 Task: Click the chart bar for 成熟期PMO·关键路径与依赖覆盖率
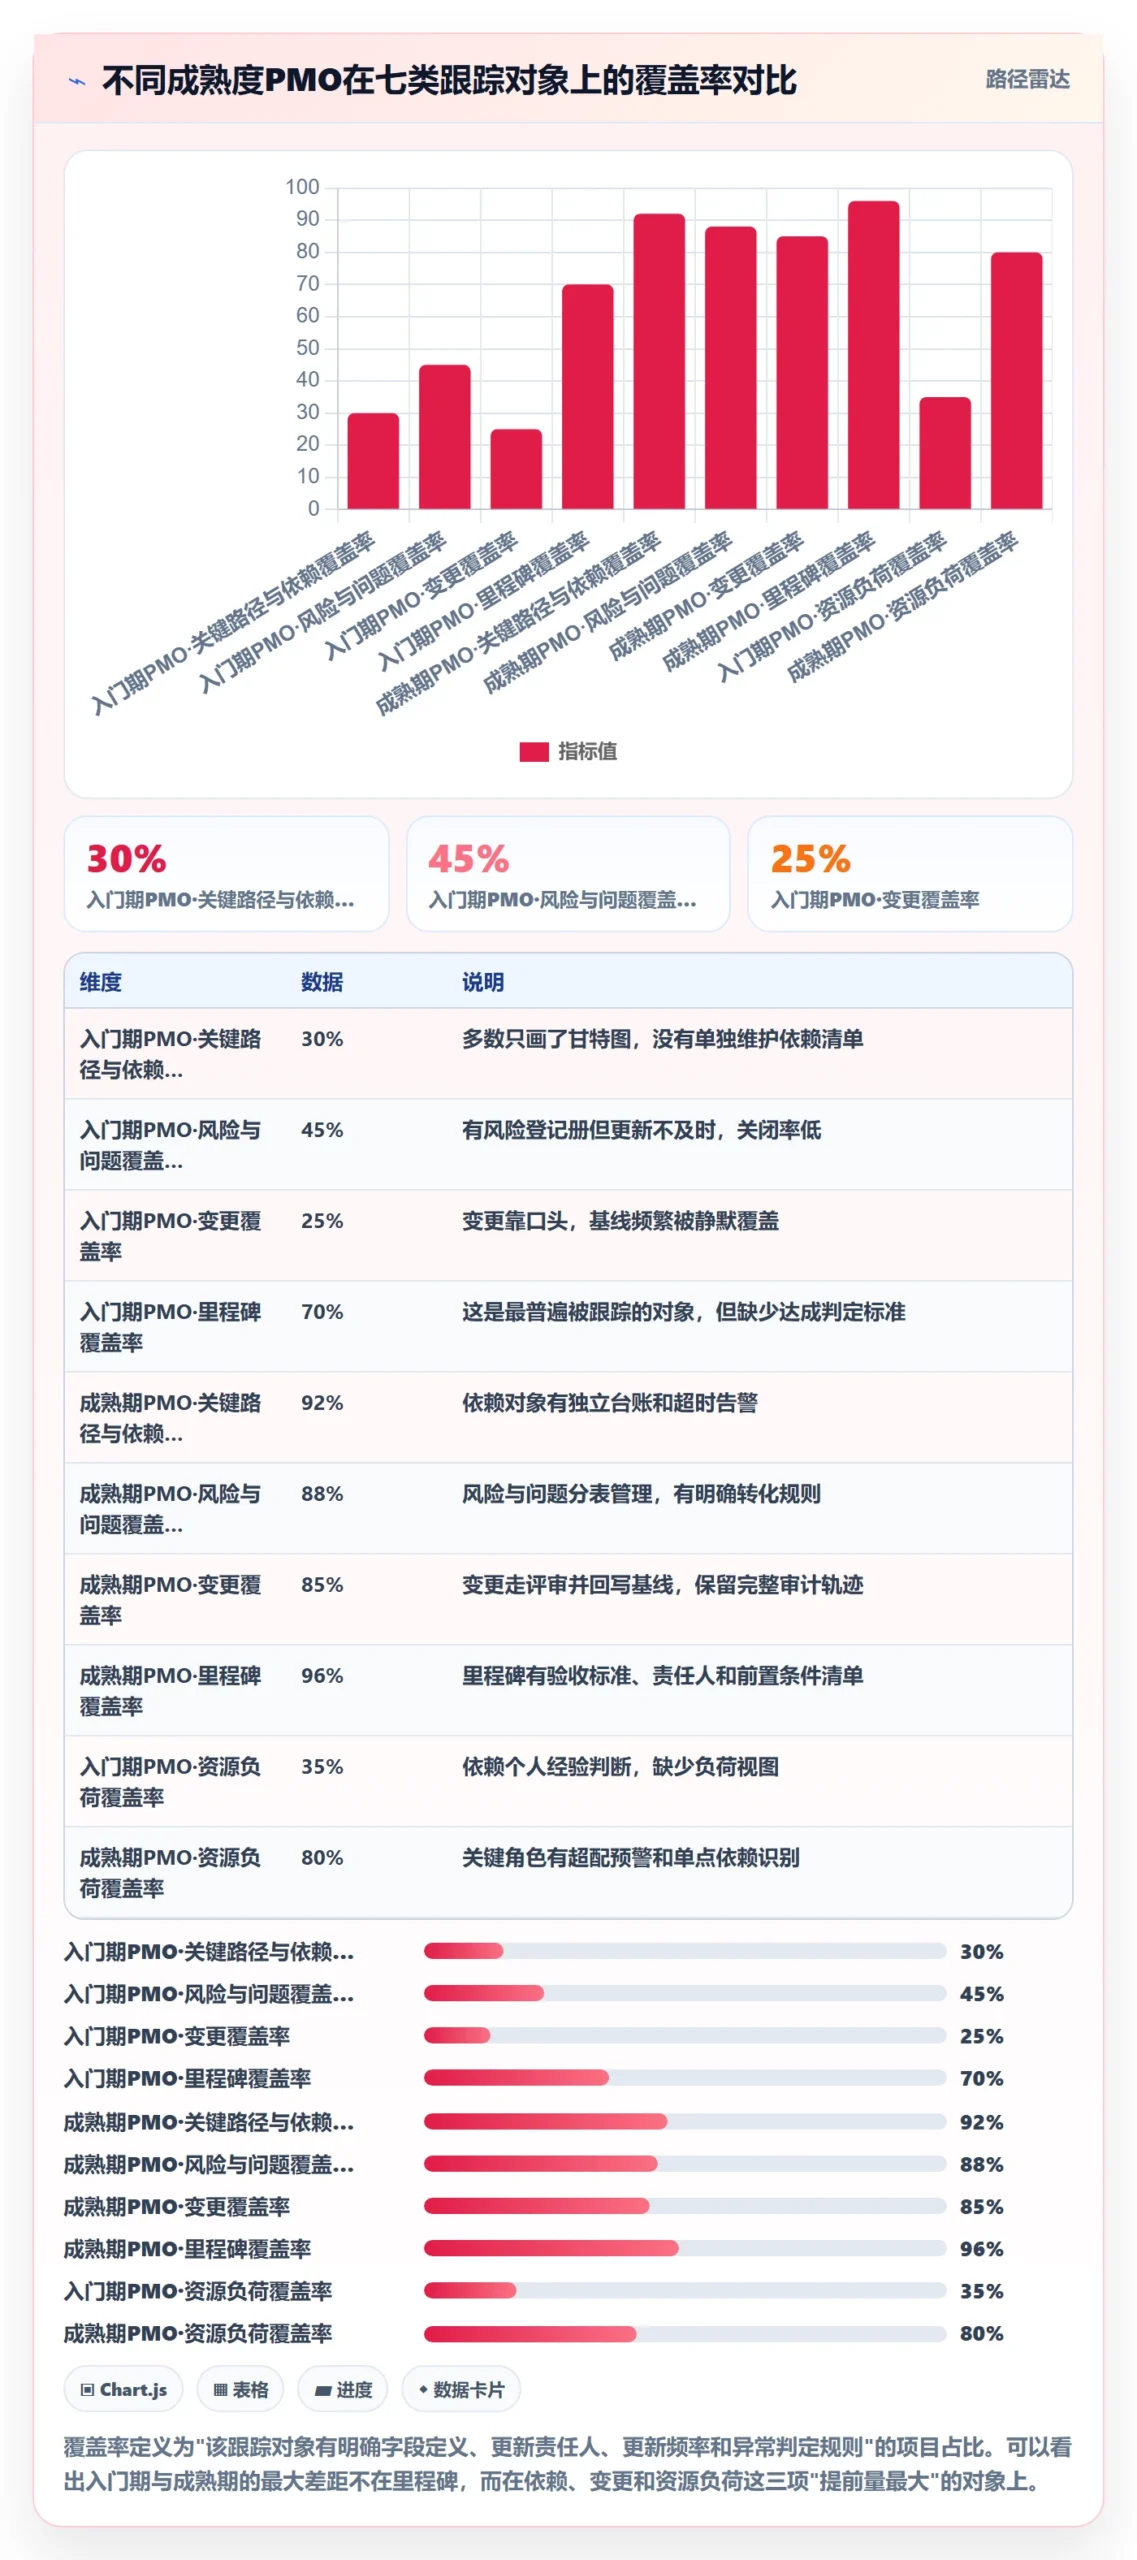click(x=659, y=361)
